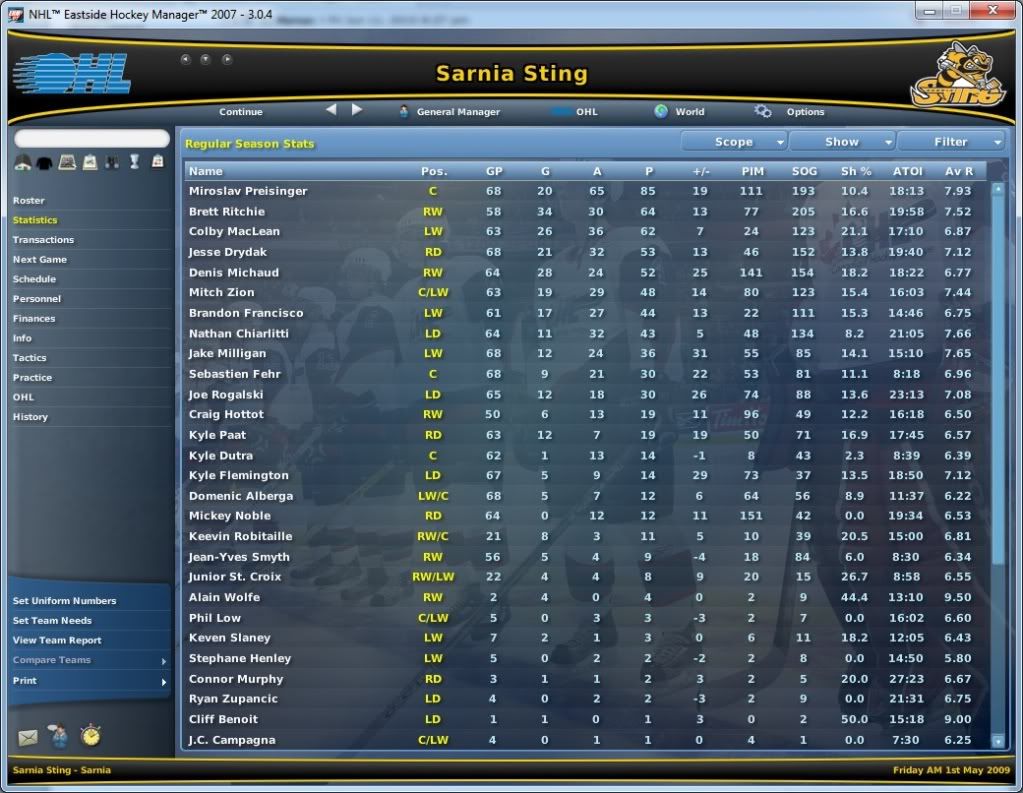This screenshot has height=793, width=1023.
Task: Select Transactions in the sidebar
Action: point(43,240)
